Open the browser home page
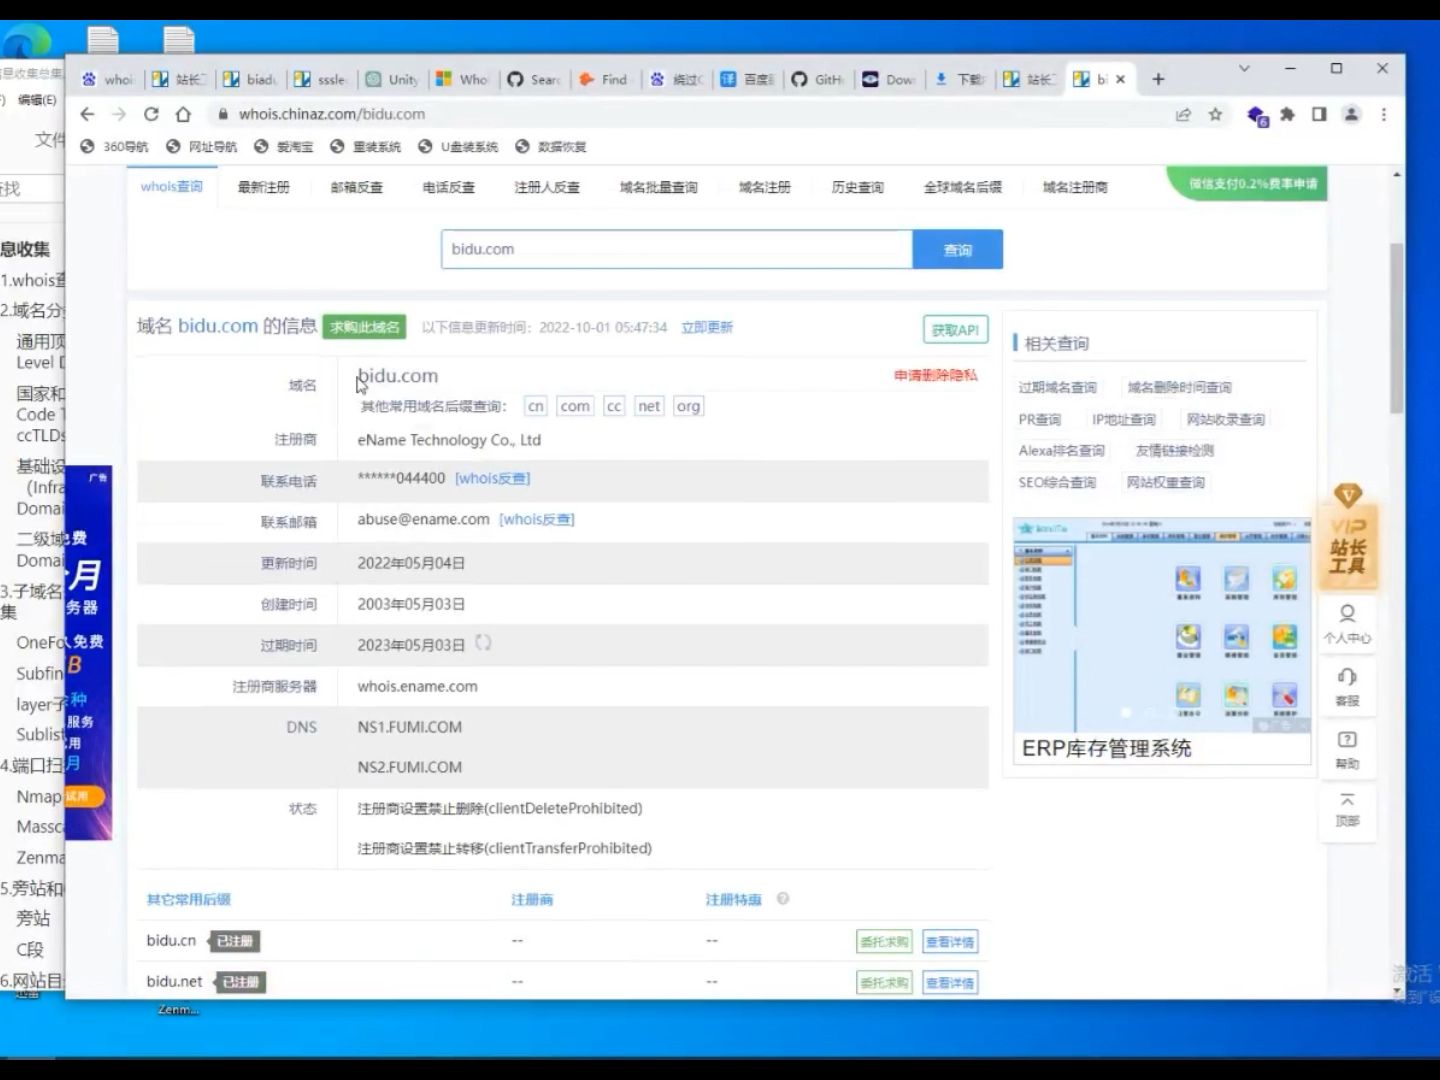Image resolution: width=1440 pixels, height=1080 pixels. [183, 114]
